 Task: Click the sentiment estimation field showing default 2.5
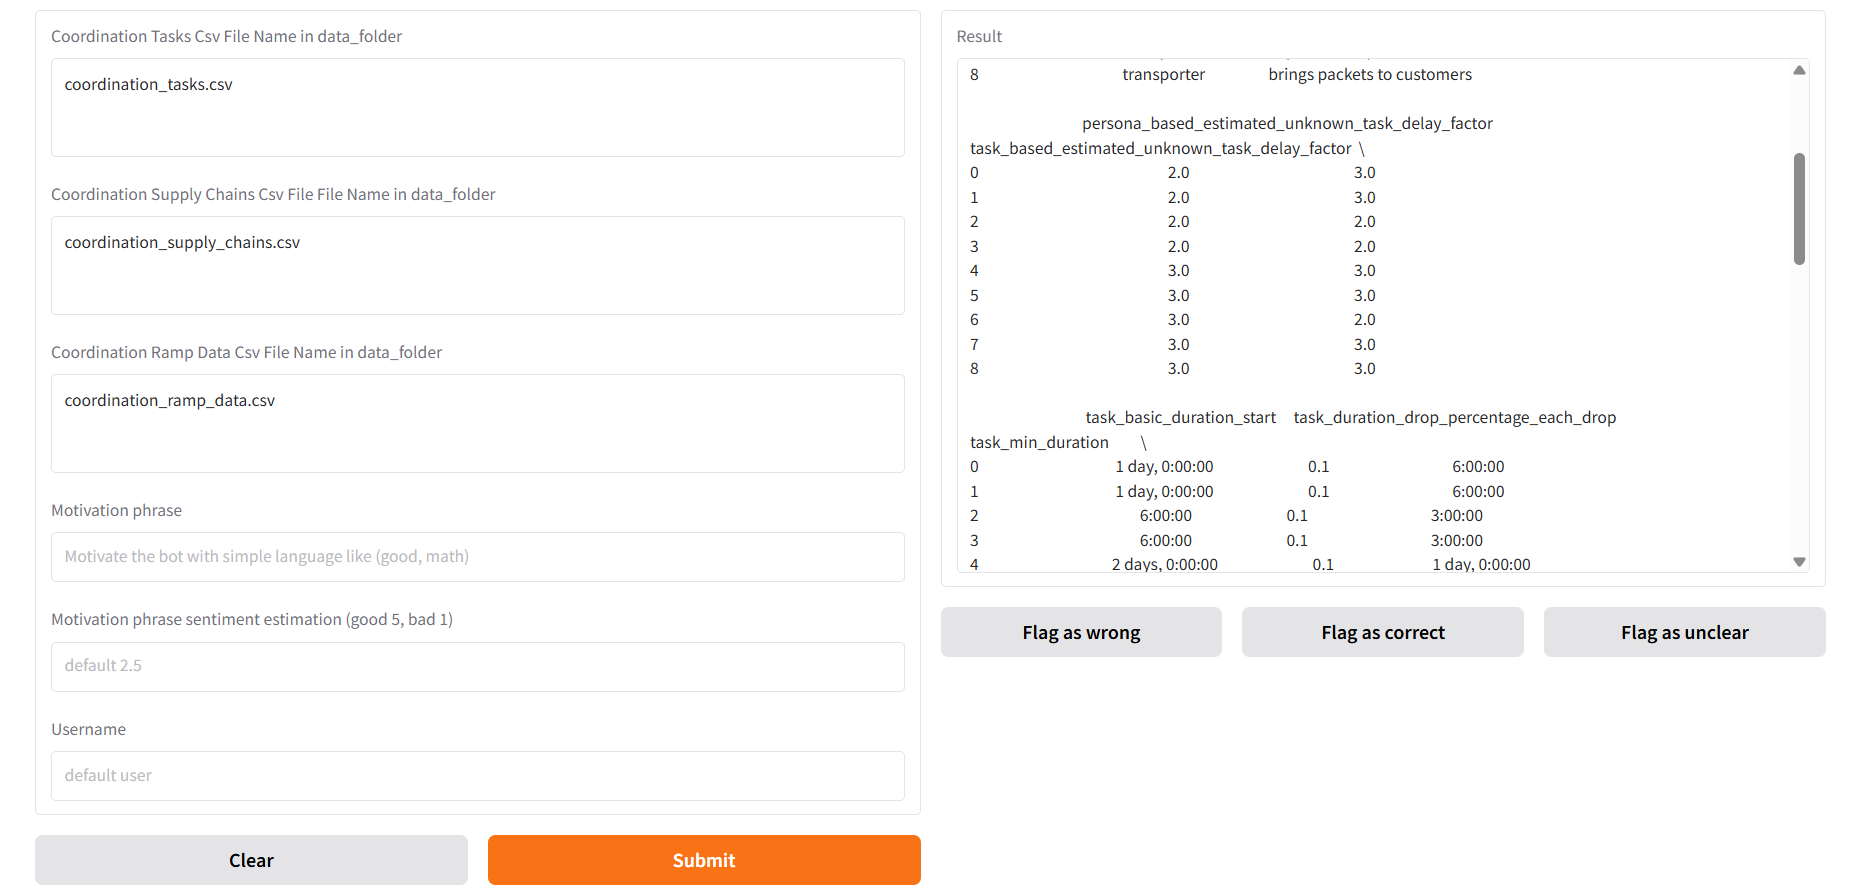[478, 667]
